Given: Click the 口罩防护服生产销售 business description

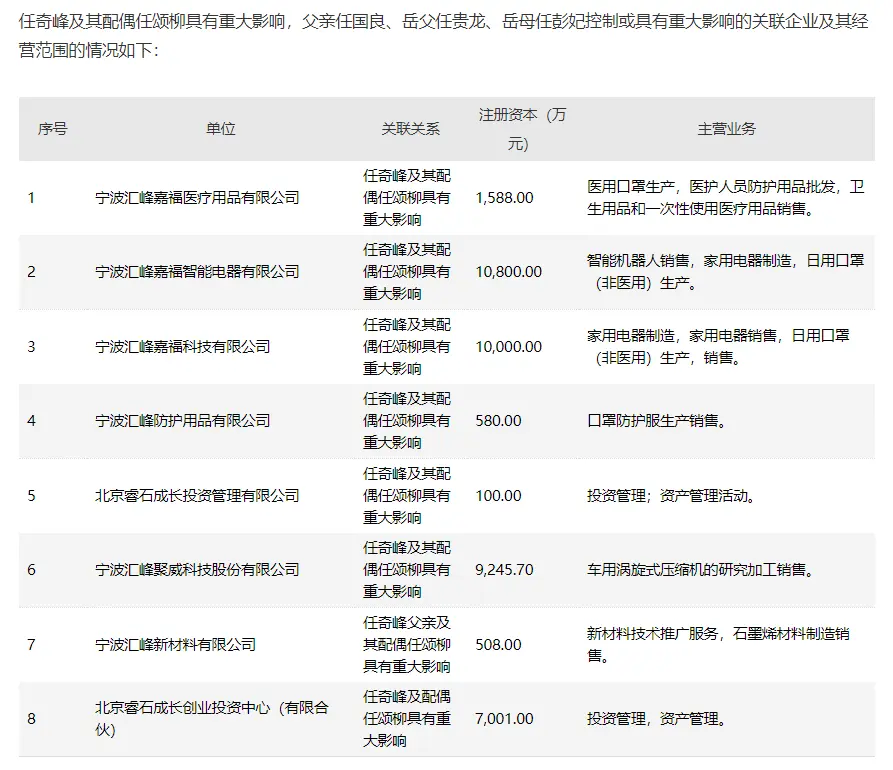Looking at the screenshot, I should point(656,421).
